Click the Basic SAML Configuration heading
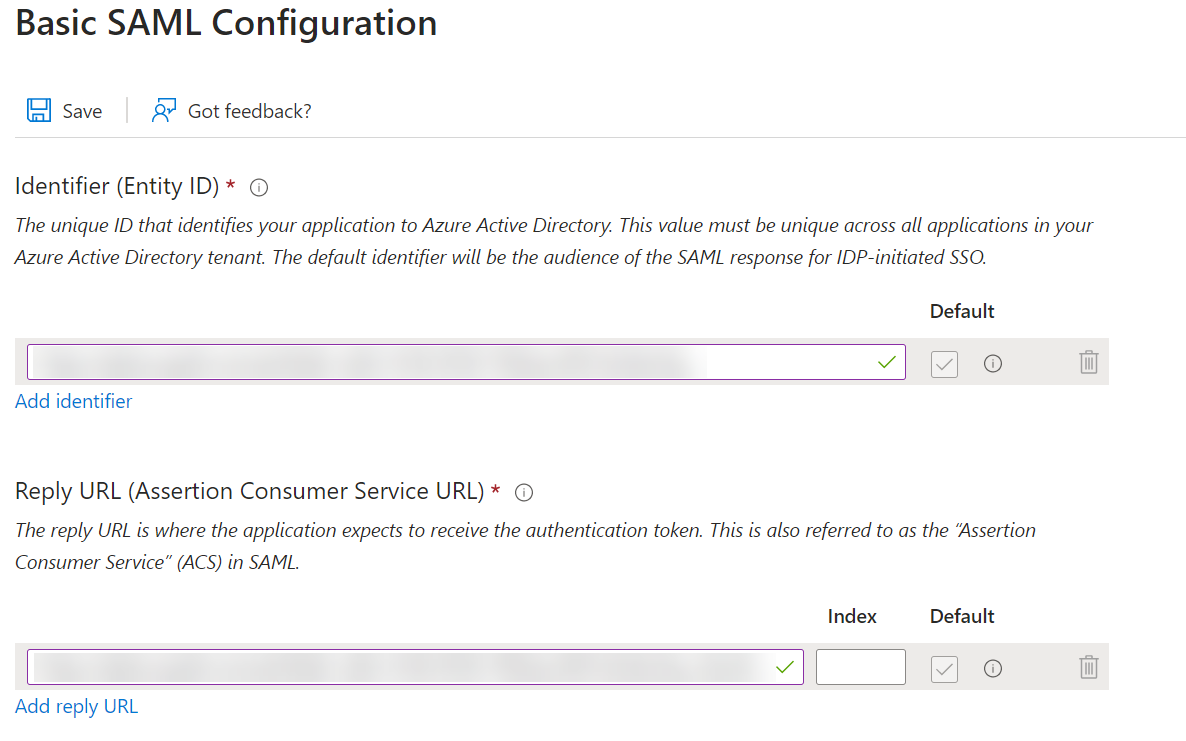This screenshot has height=741, width=1186. pyautogui.click(x=225, y=23)
